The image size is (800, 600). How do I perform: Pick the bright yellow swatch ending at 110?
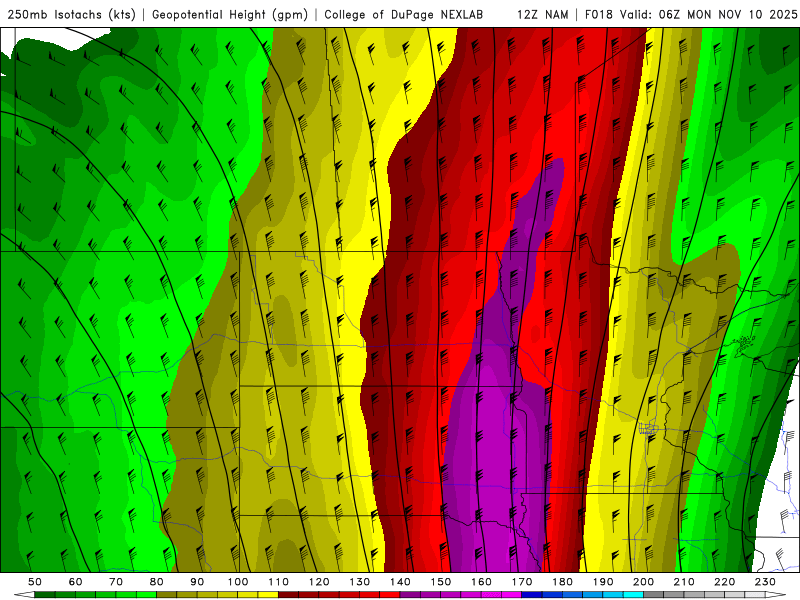click(268, 594)
